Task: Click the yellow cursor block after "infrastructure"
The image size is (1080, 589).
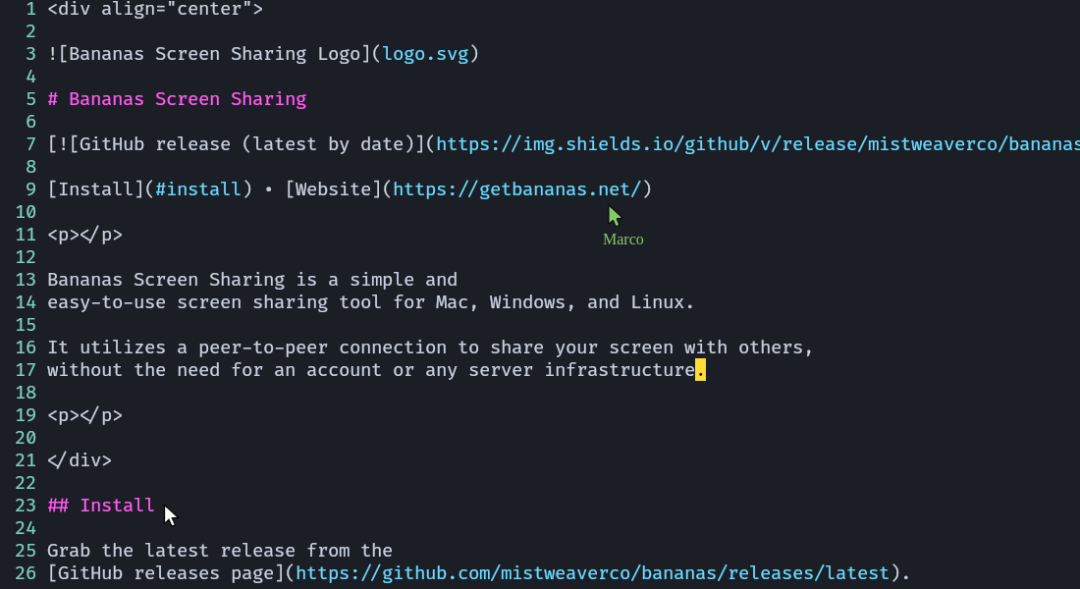Action: tap(700, 370)
